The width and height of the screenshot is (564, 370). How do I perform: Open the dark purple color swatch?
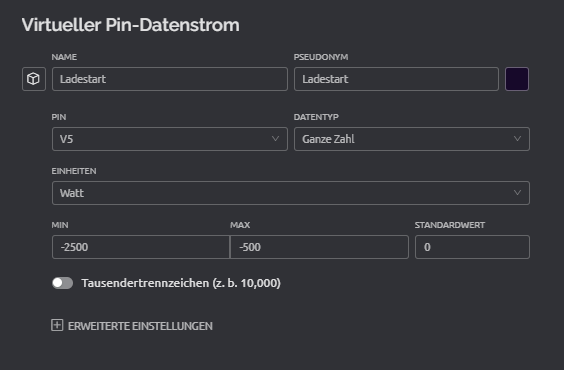point(517,79)
